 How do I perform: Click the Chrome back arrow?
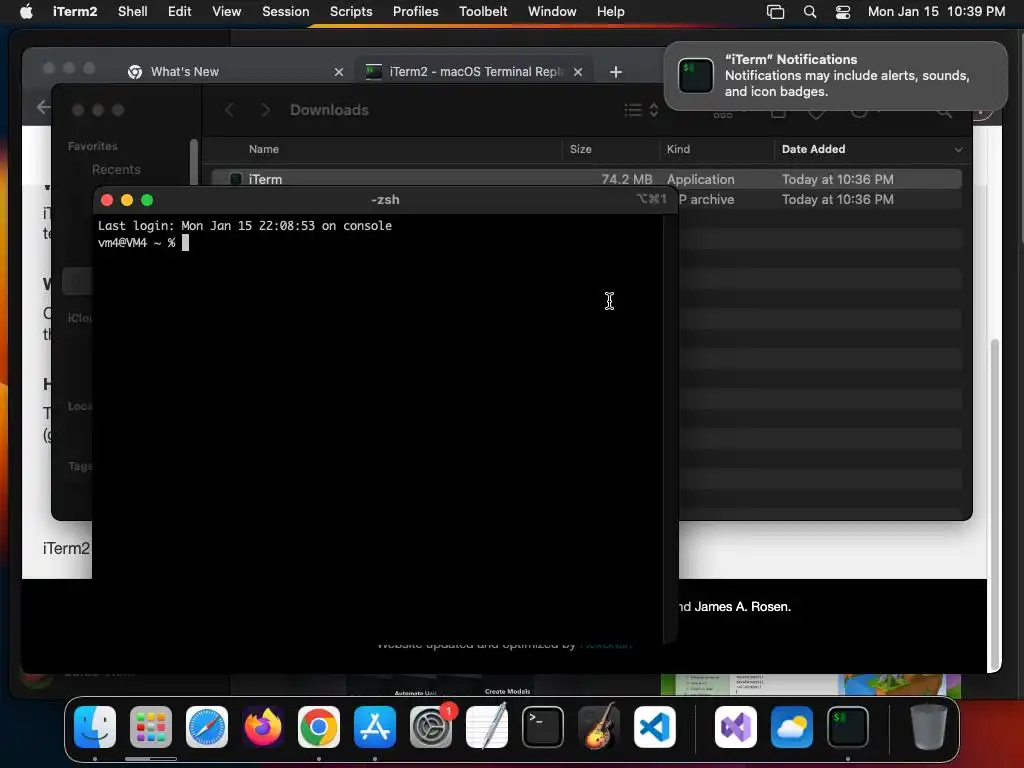tap(43, 106)
